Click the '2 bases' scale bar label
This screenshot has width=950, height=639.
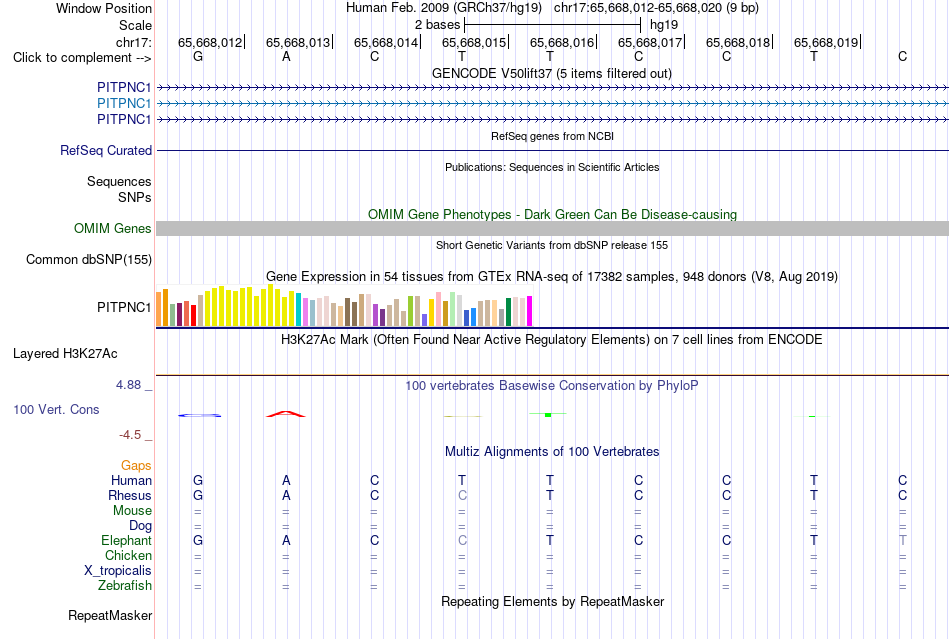coord(437,25)
